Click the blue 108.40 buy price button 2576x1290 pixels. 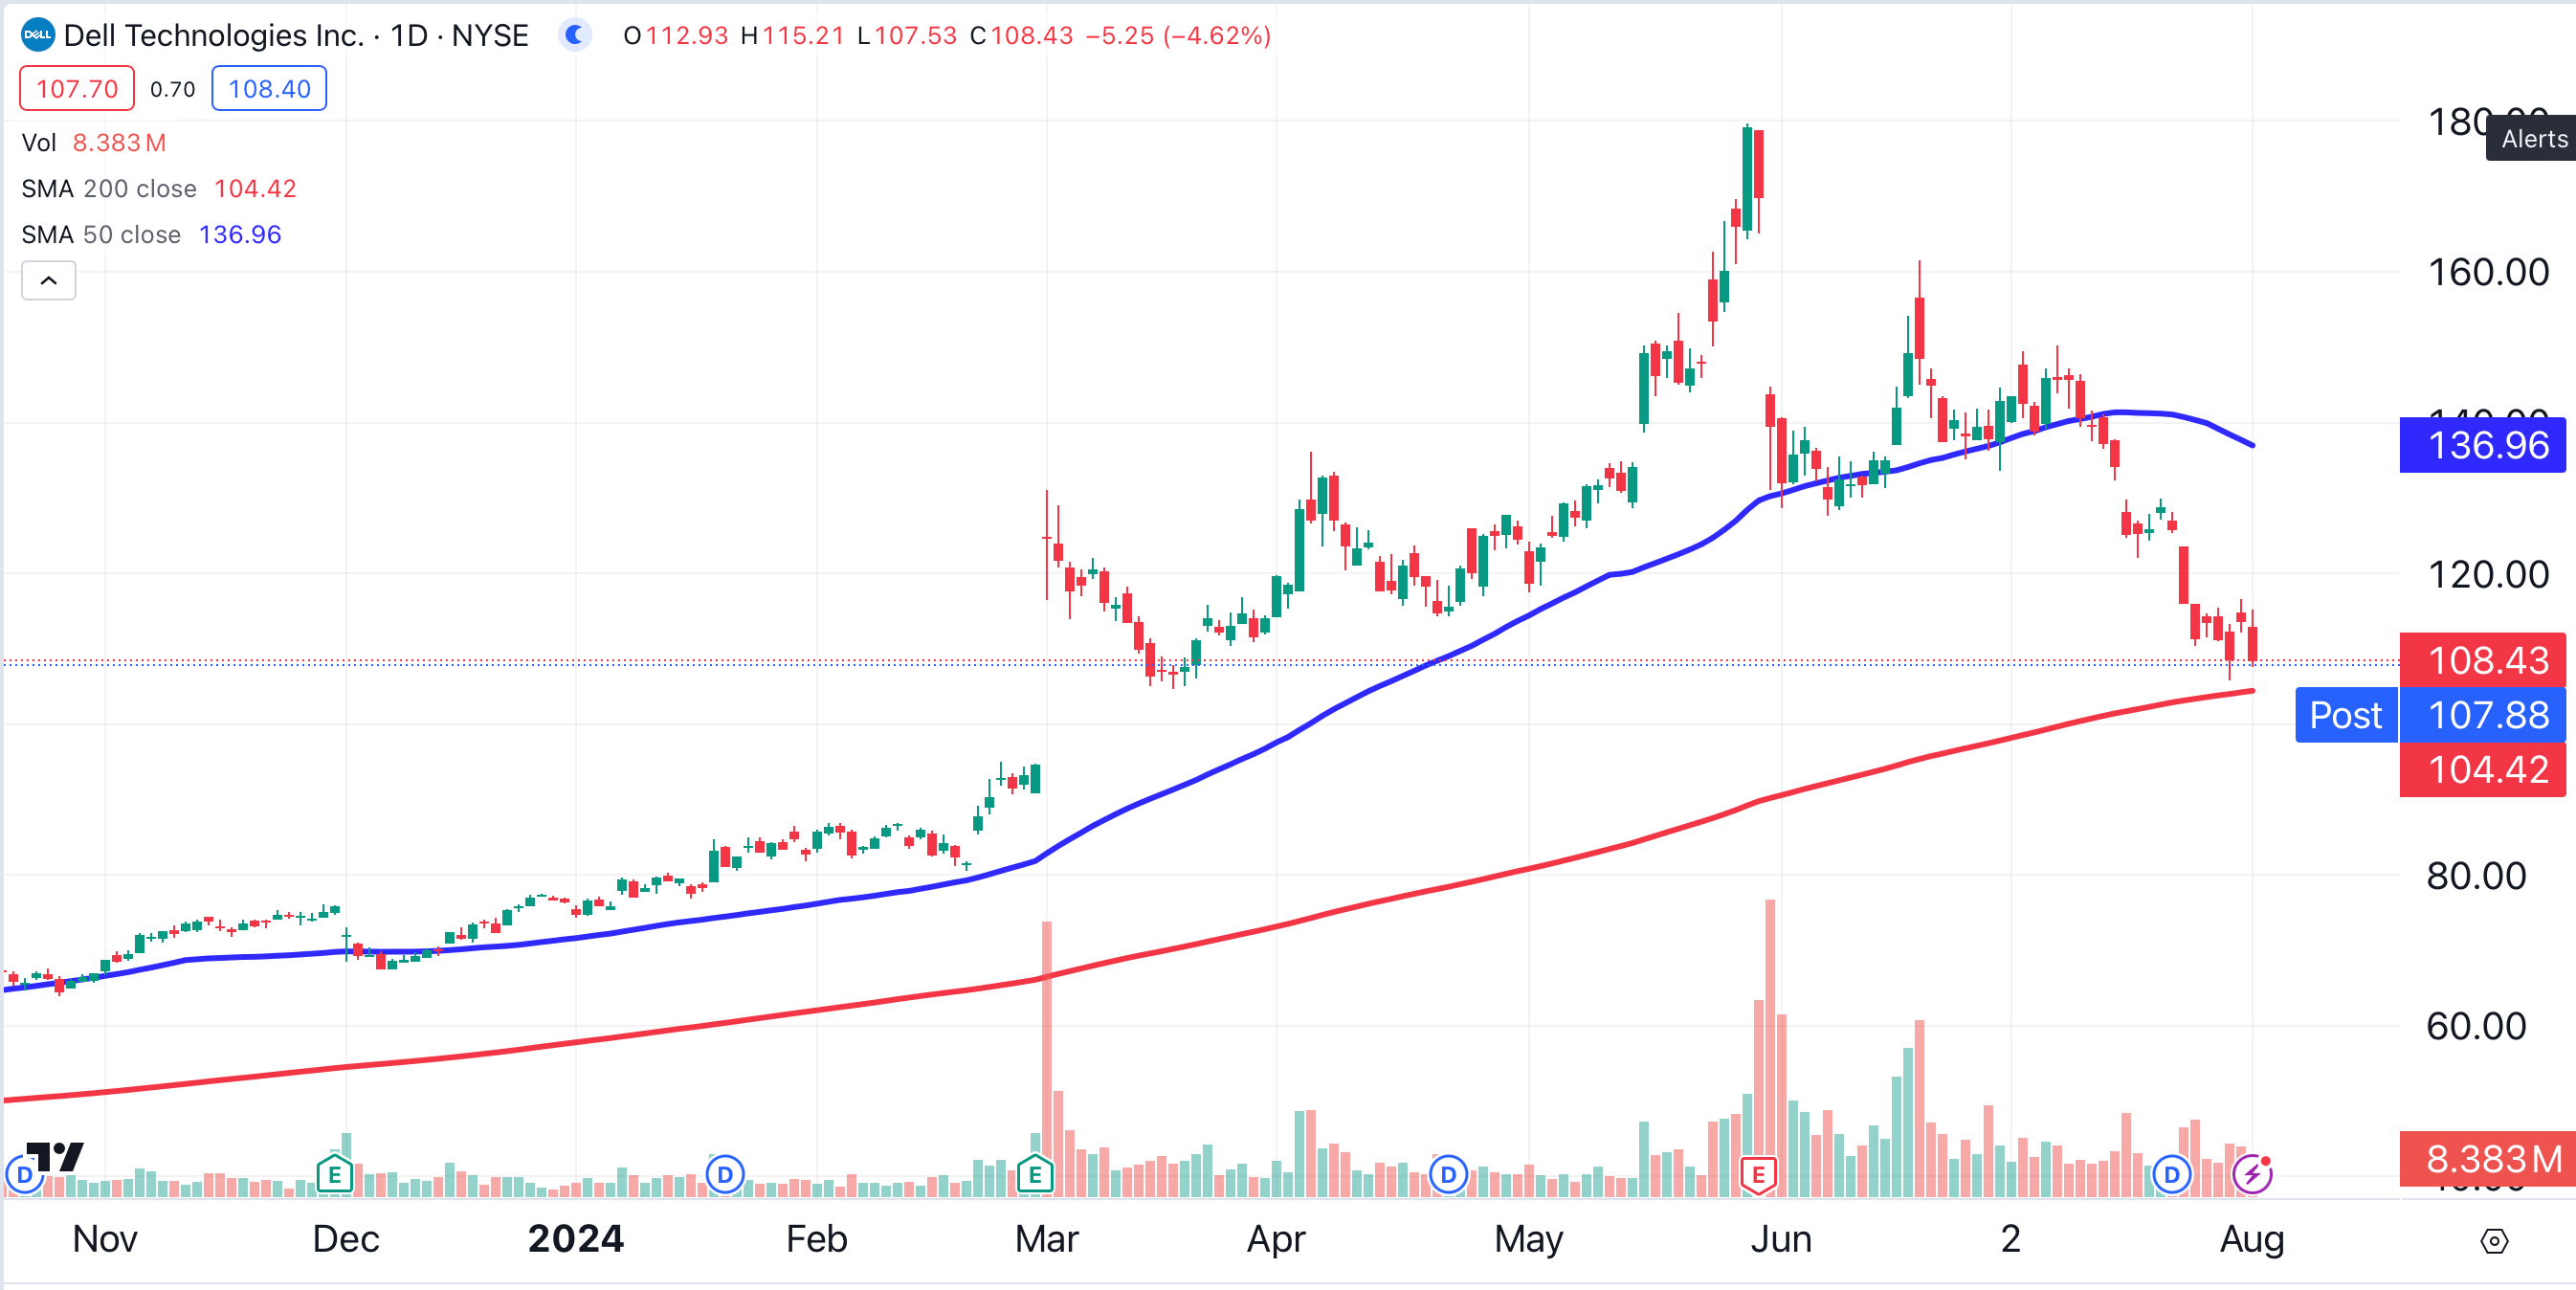click(269, 89)
